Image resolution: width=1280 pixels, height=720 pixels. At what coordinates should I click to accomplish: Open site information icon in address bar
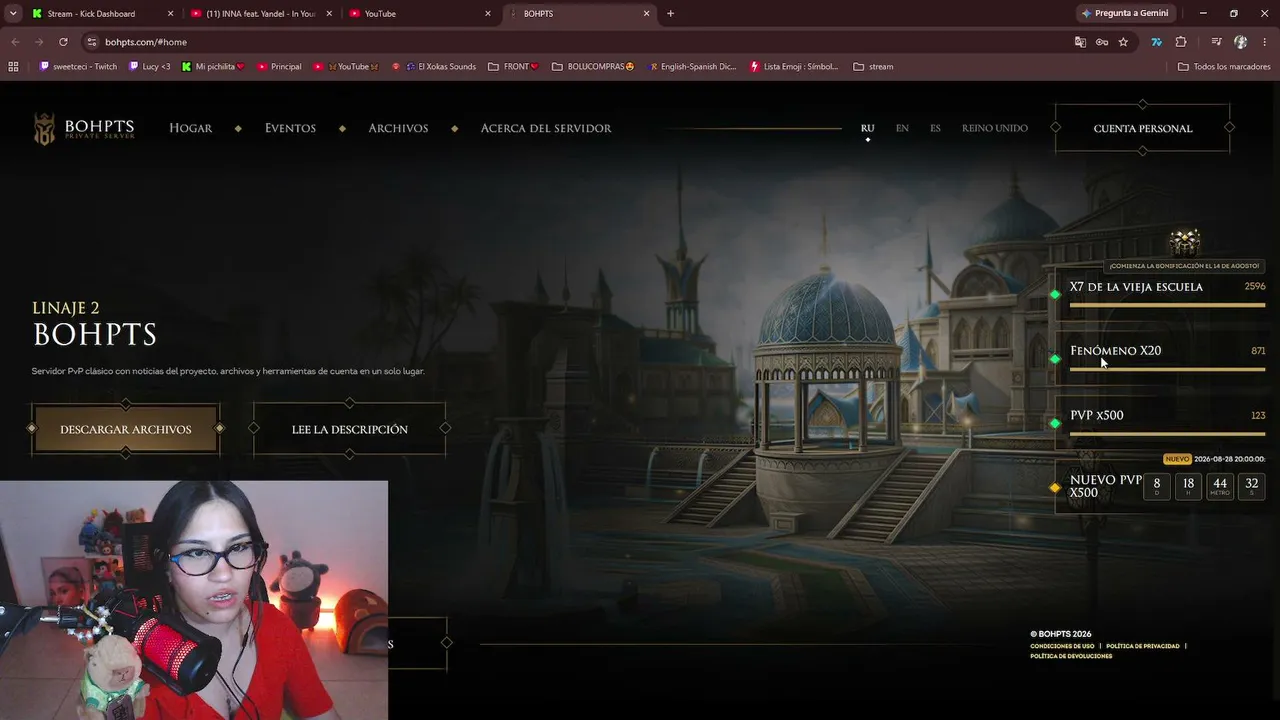coord(92,42)
